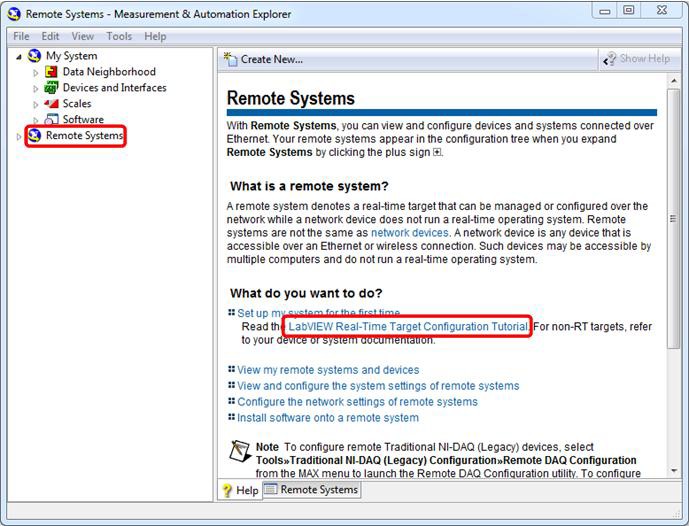This screenshot has width=689, height=526.
Task: Select Data Neighborhood in the tree
Action: coord(109,72)
